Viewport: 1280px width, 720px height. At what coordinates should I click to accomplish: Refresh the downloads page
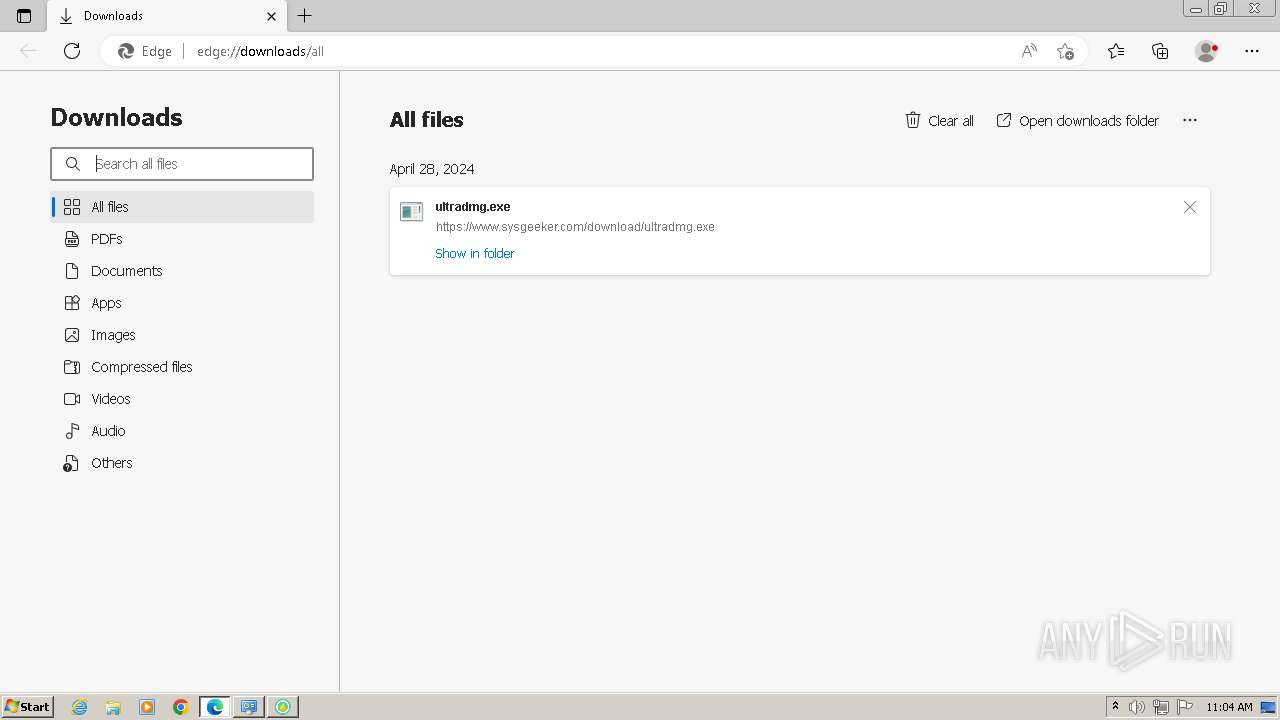[72, 51]
